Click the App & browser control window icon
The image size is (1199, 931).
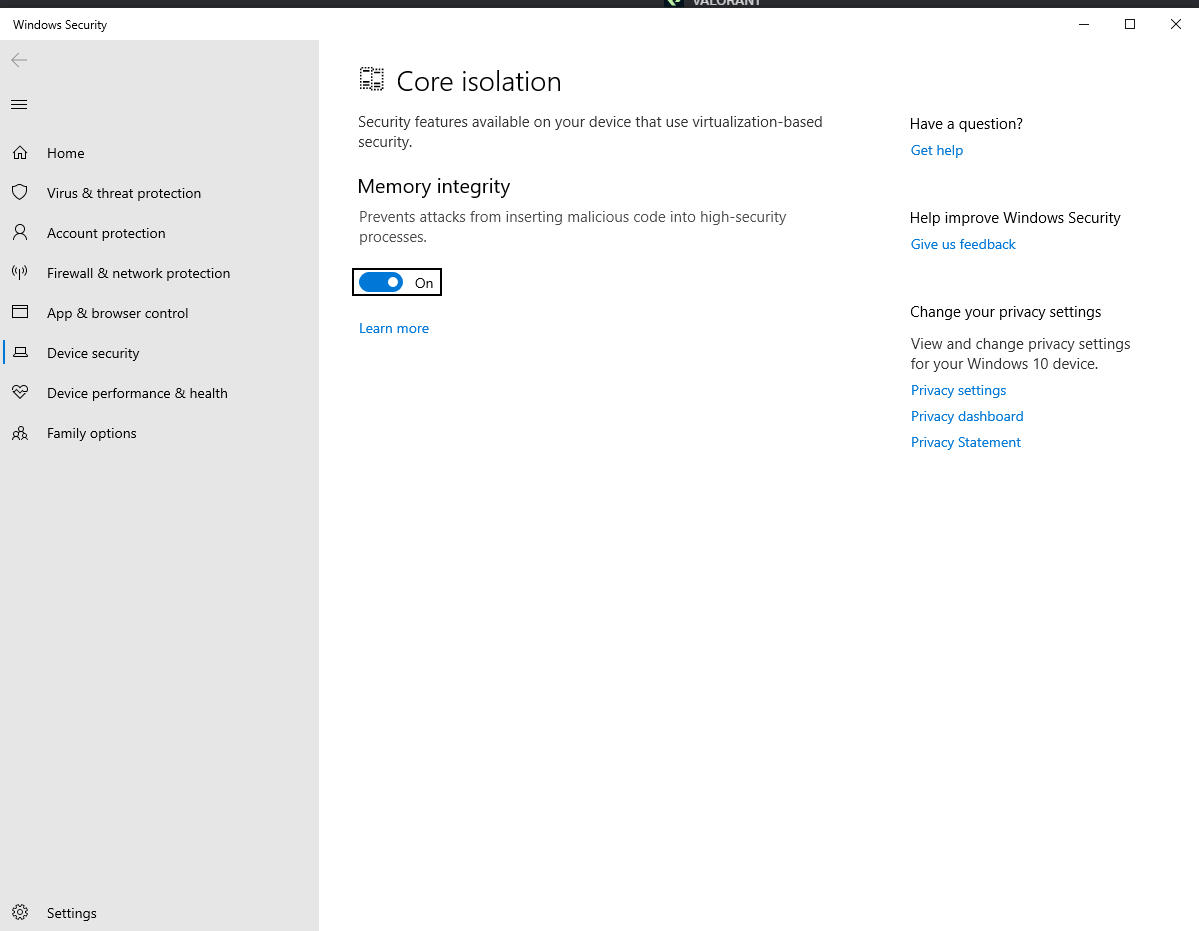click(20, 313)
